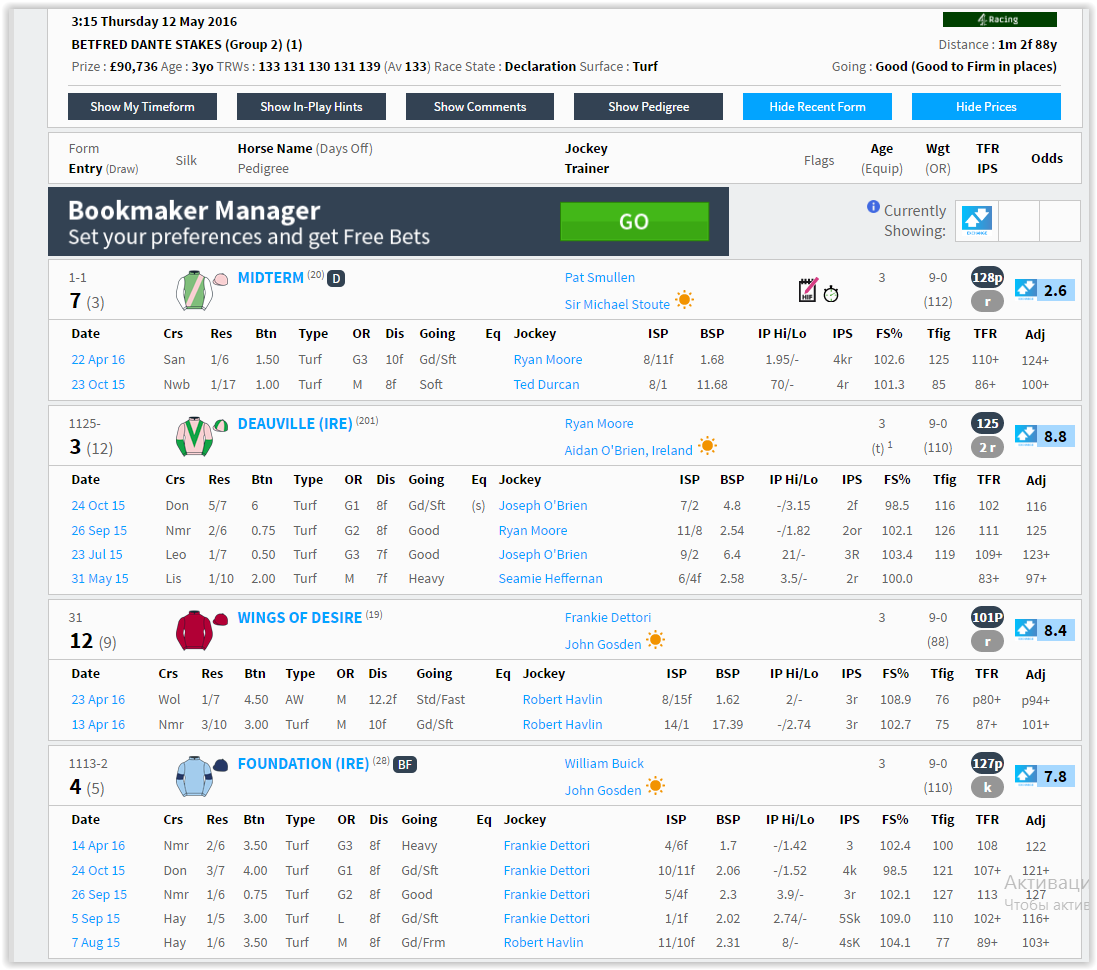Click the Racing logo at top right
Image resolution: width=1097 pixels, height=970 pixels.
1000,20
